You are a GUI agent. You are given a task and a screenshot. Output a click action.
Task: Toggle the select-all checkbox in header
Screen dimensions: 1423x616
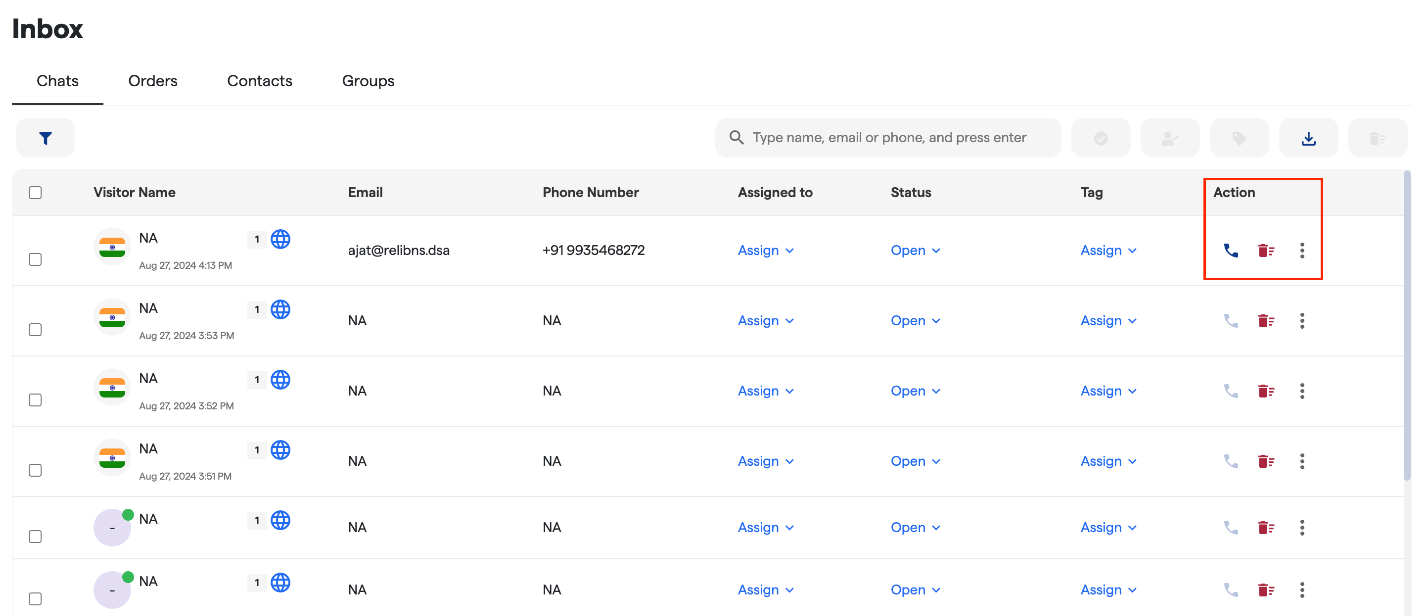(35, 192)
